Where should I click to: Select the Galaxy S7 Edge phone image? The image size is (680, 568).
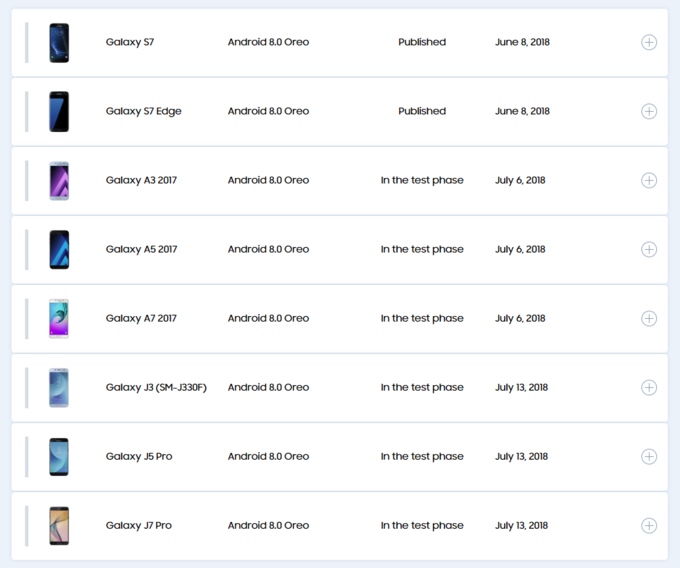(x=59, y=111)
